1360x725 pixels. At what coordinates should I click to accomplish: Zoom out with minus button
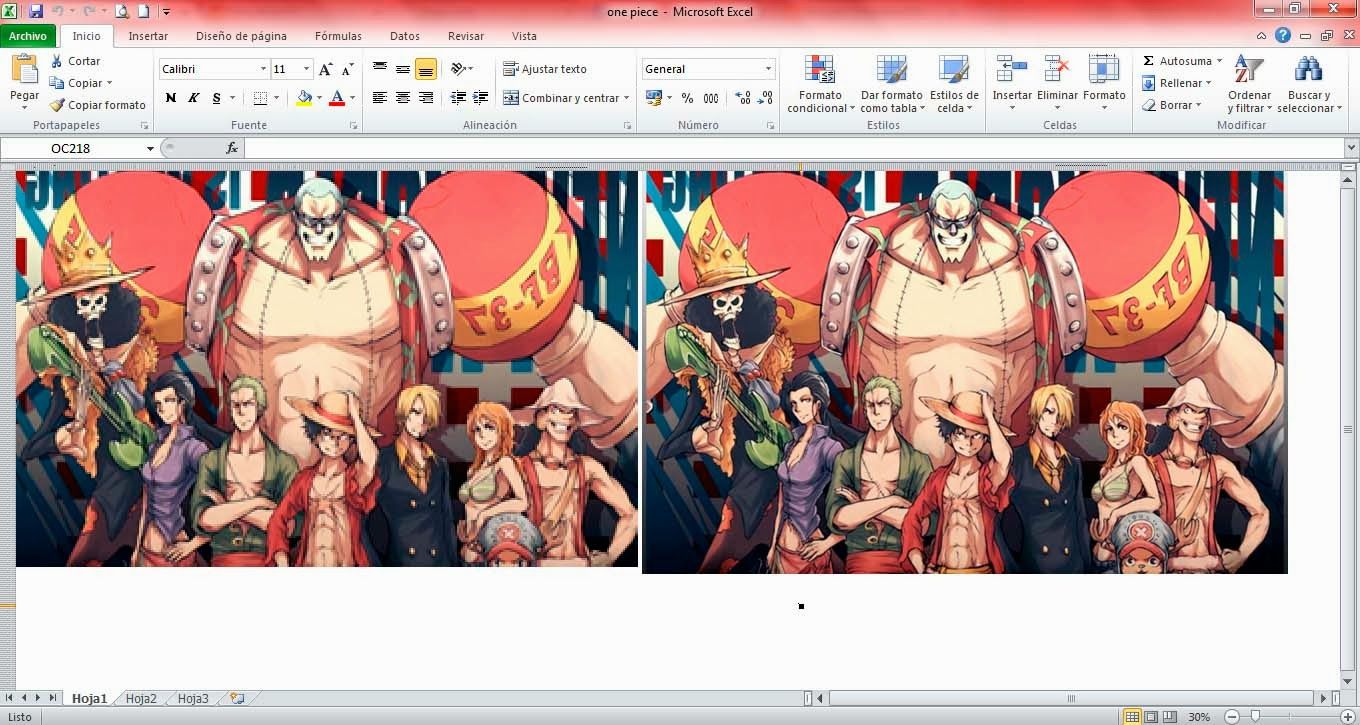1232,717
